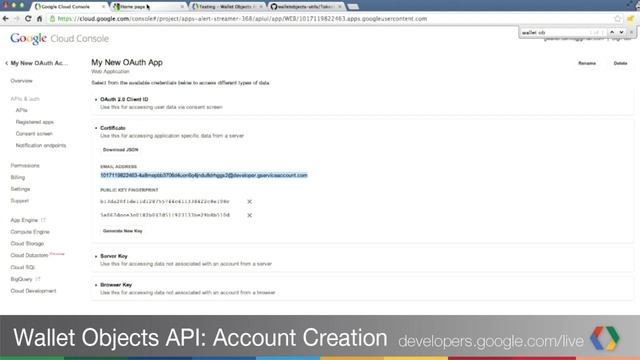This screenshot has width=640, height=360.
Task: Click the find field containing 'wallet ob'
Action: (x=554, y=32)
